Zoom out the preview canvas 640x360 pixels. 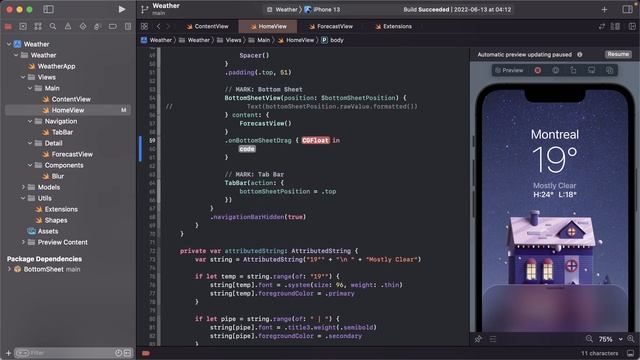(589, 339)
